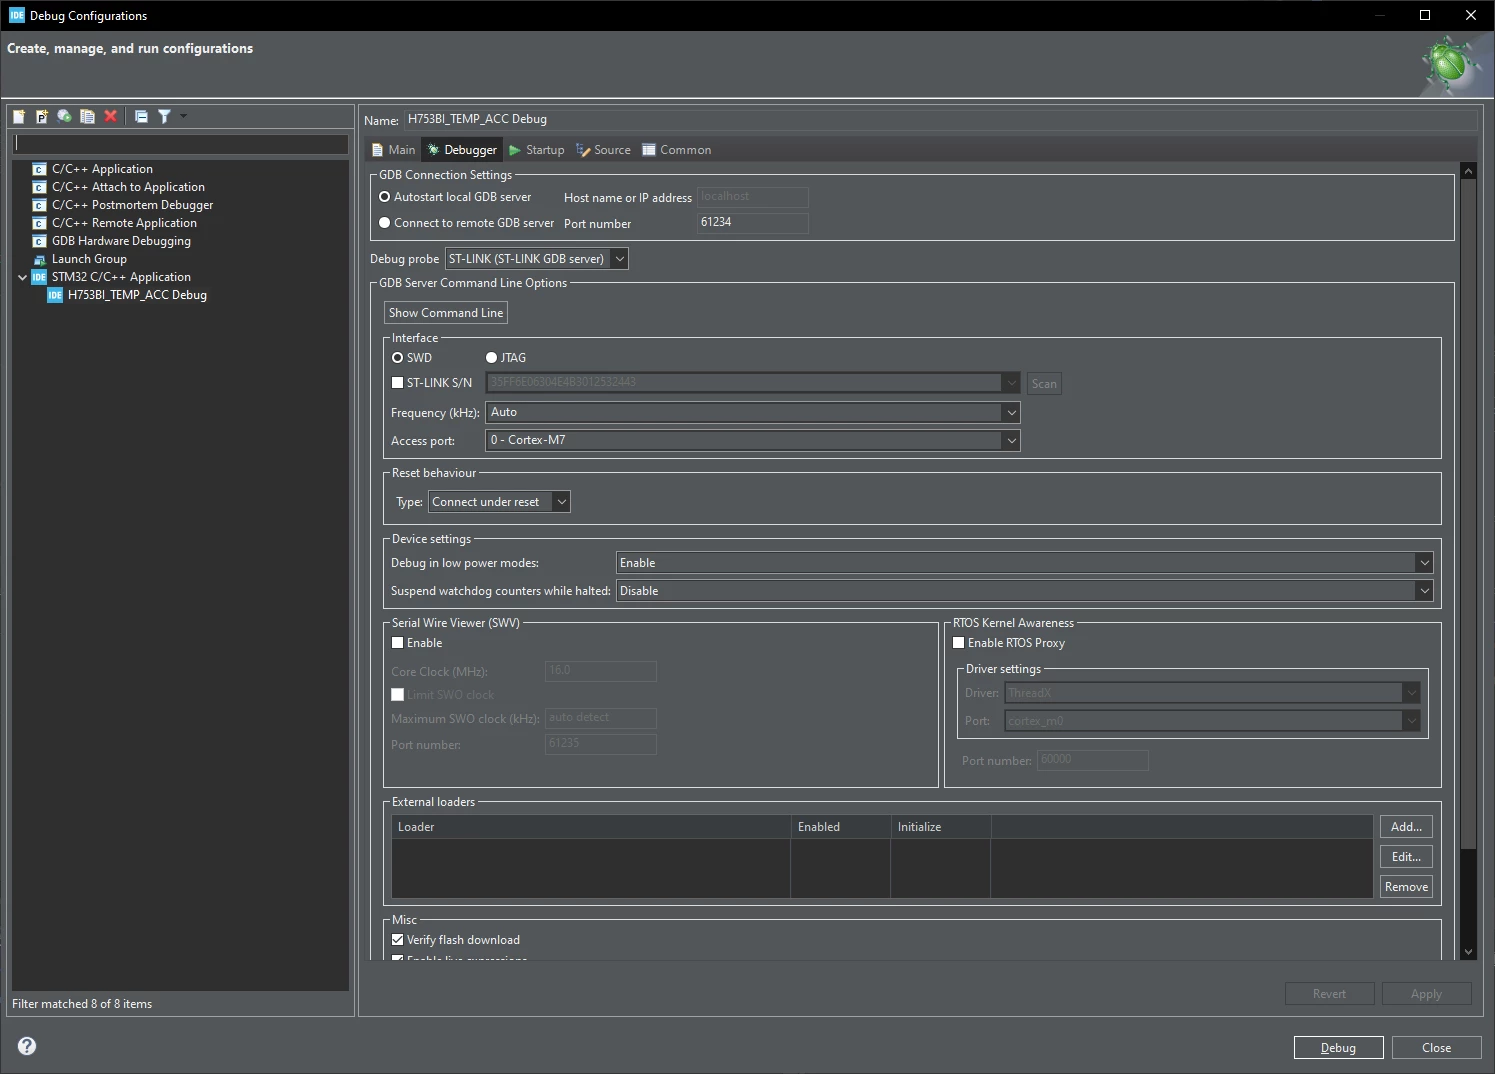Open the filter launch configurations icon

pyautogui.click(x=164, y=116)
